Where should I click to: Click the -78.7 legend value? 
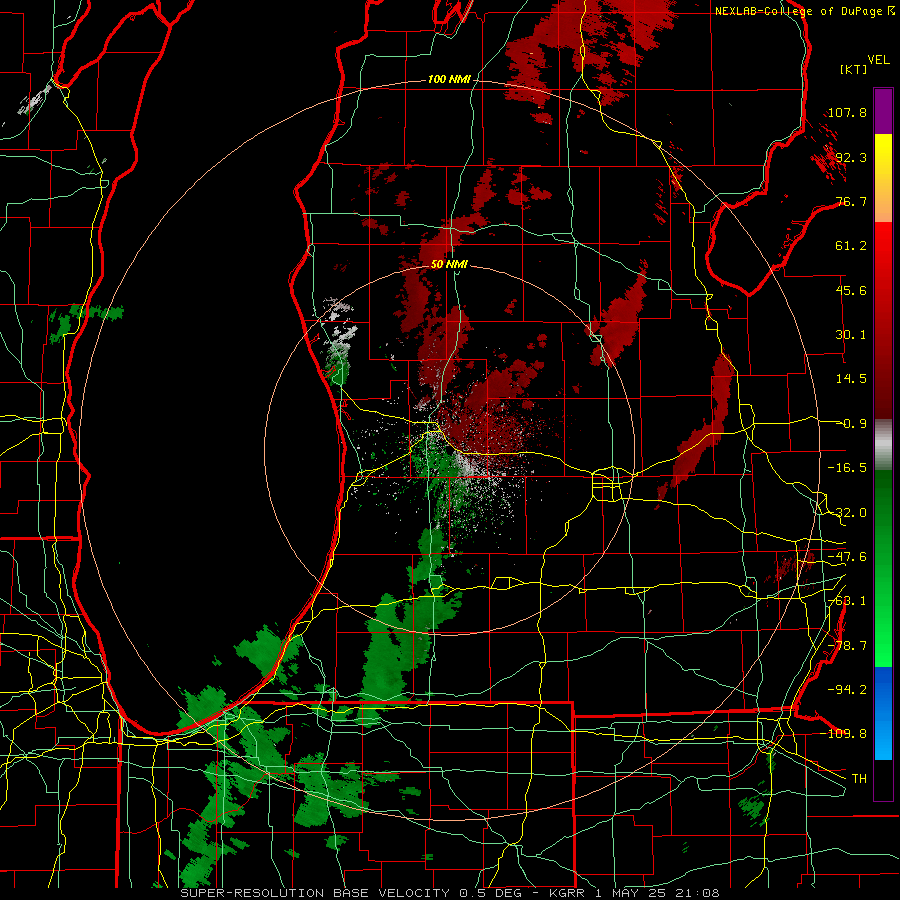(847, 646)
